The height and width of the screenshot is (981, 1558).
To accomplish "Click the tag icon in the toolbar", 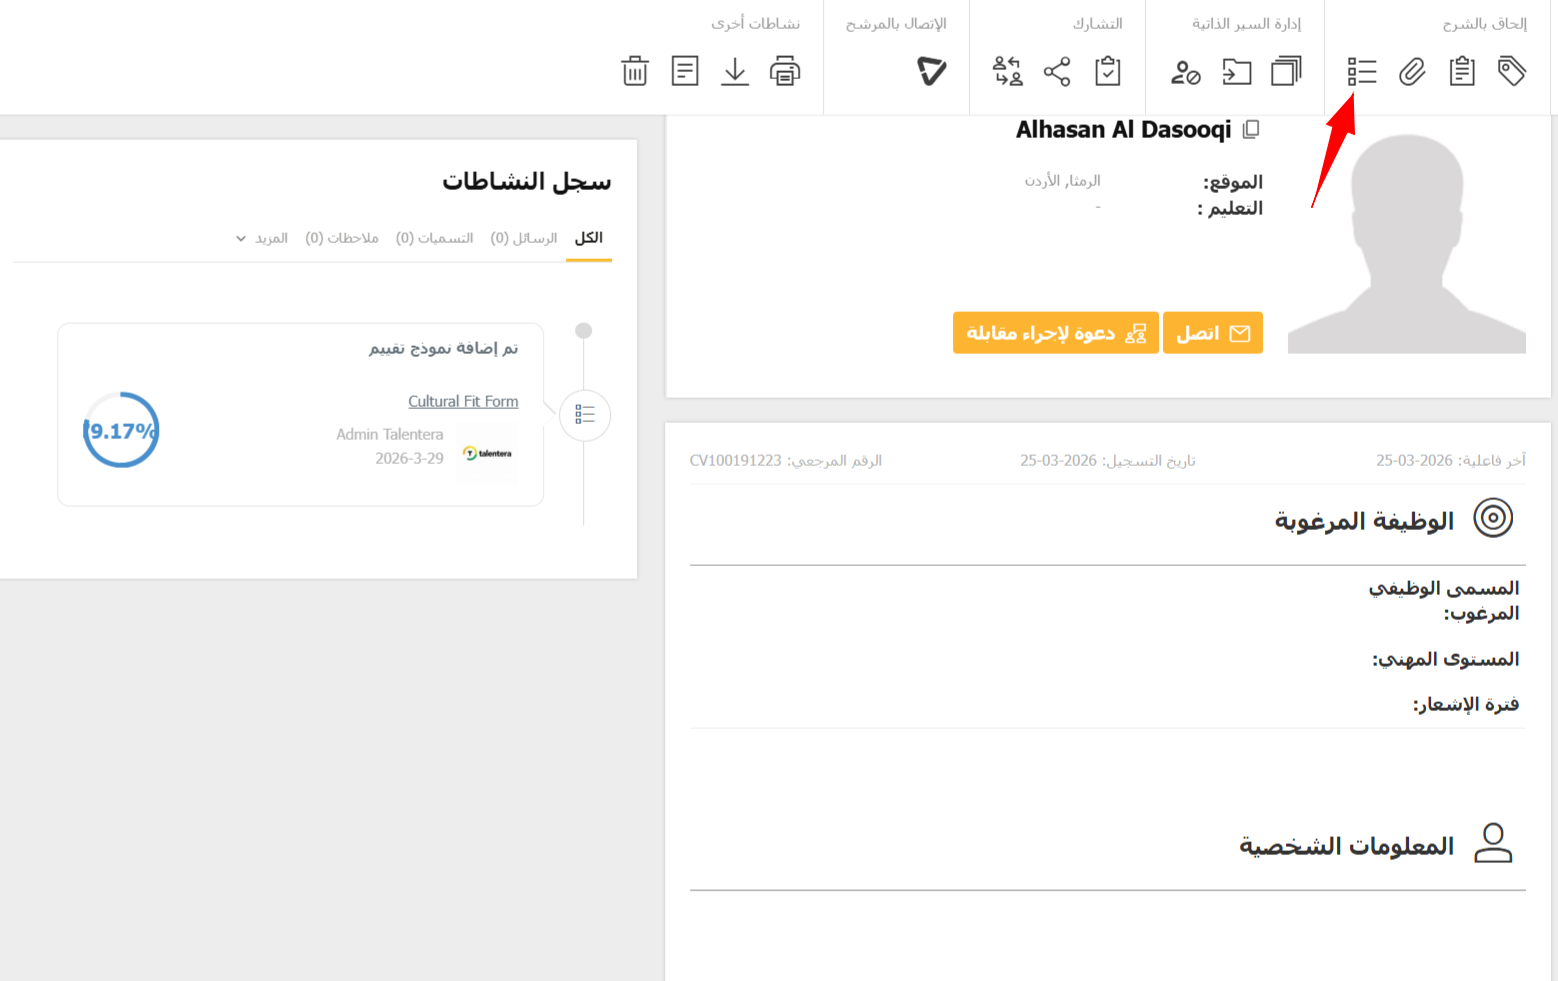I will [1511, 71].
